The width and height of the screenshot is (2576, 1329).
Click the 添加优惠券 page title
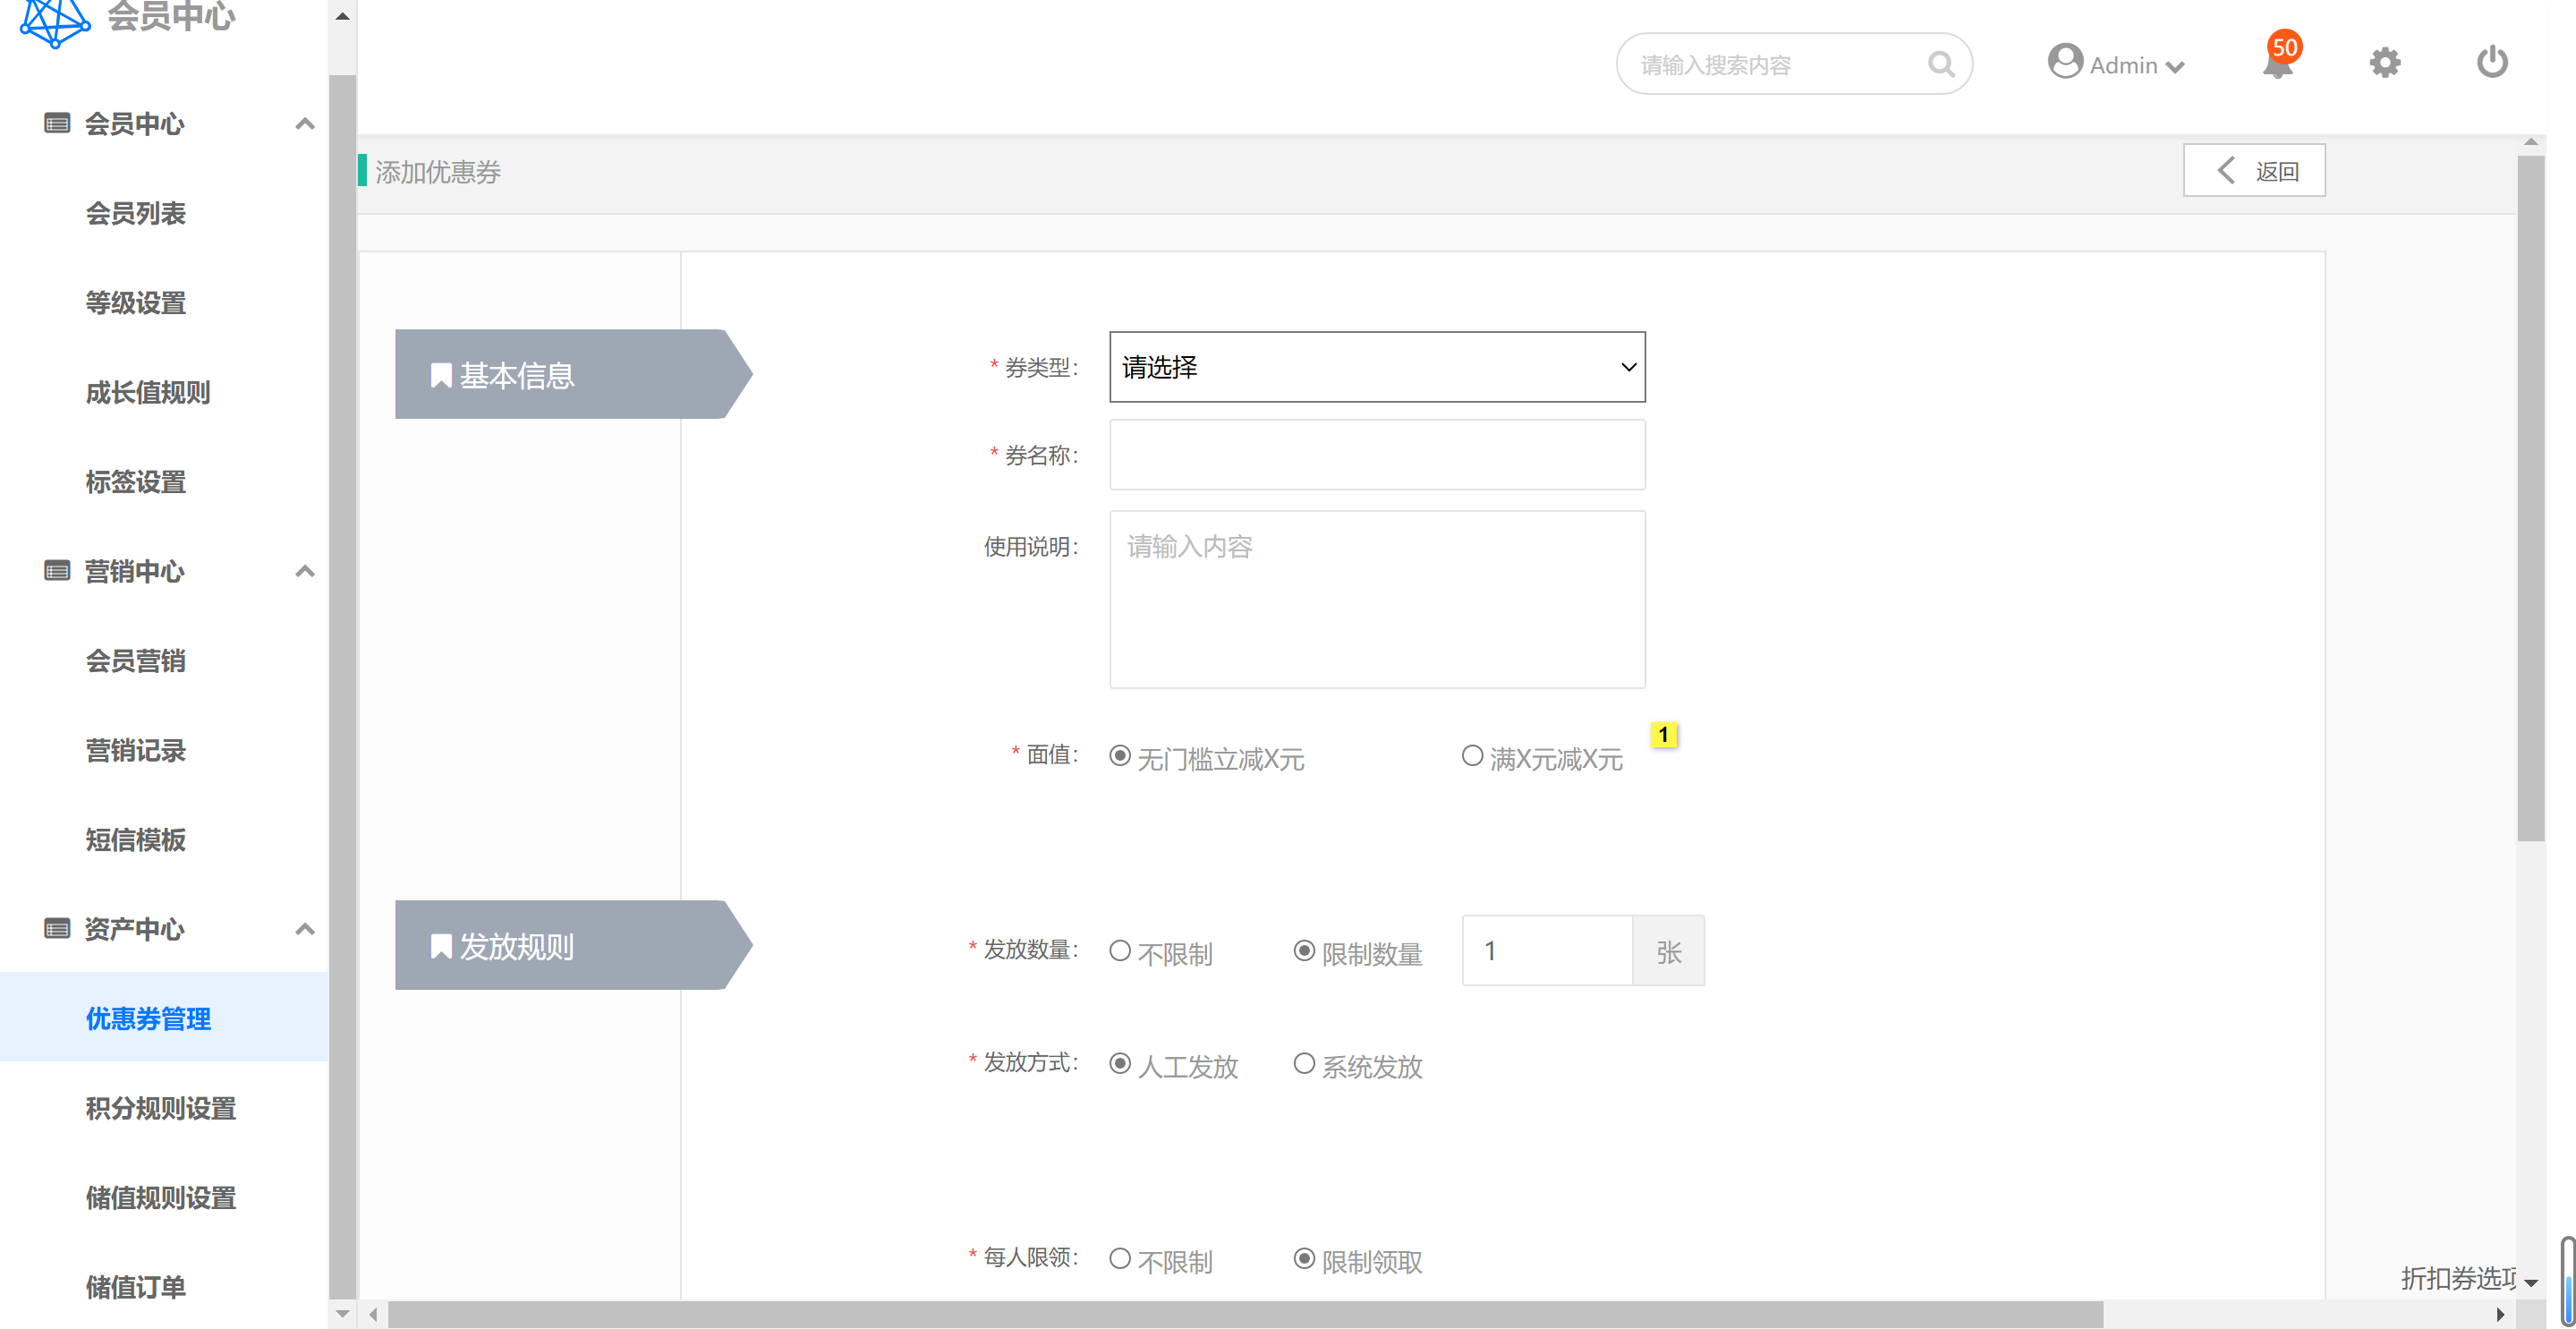coord(438,172)
